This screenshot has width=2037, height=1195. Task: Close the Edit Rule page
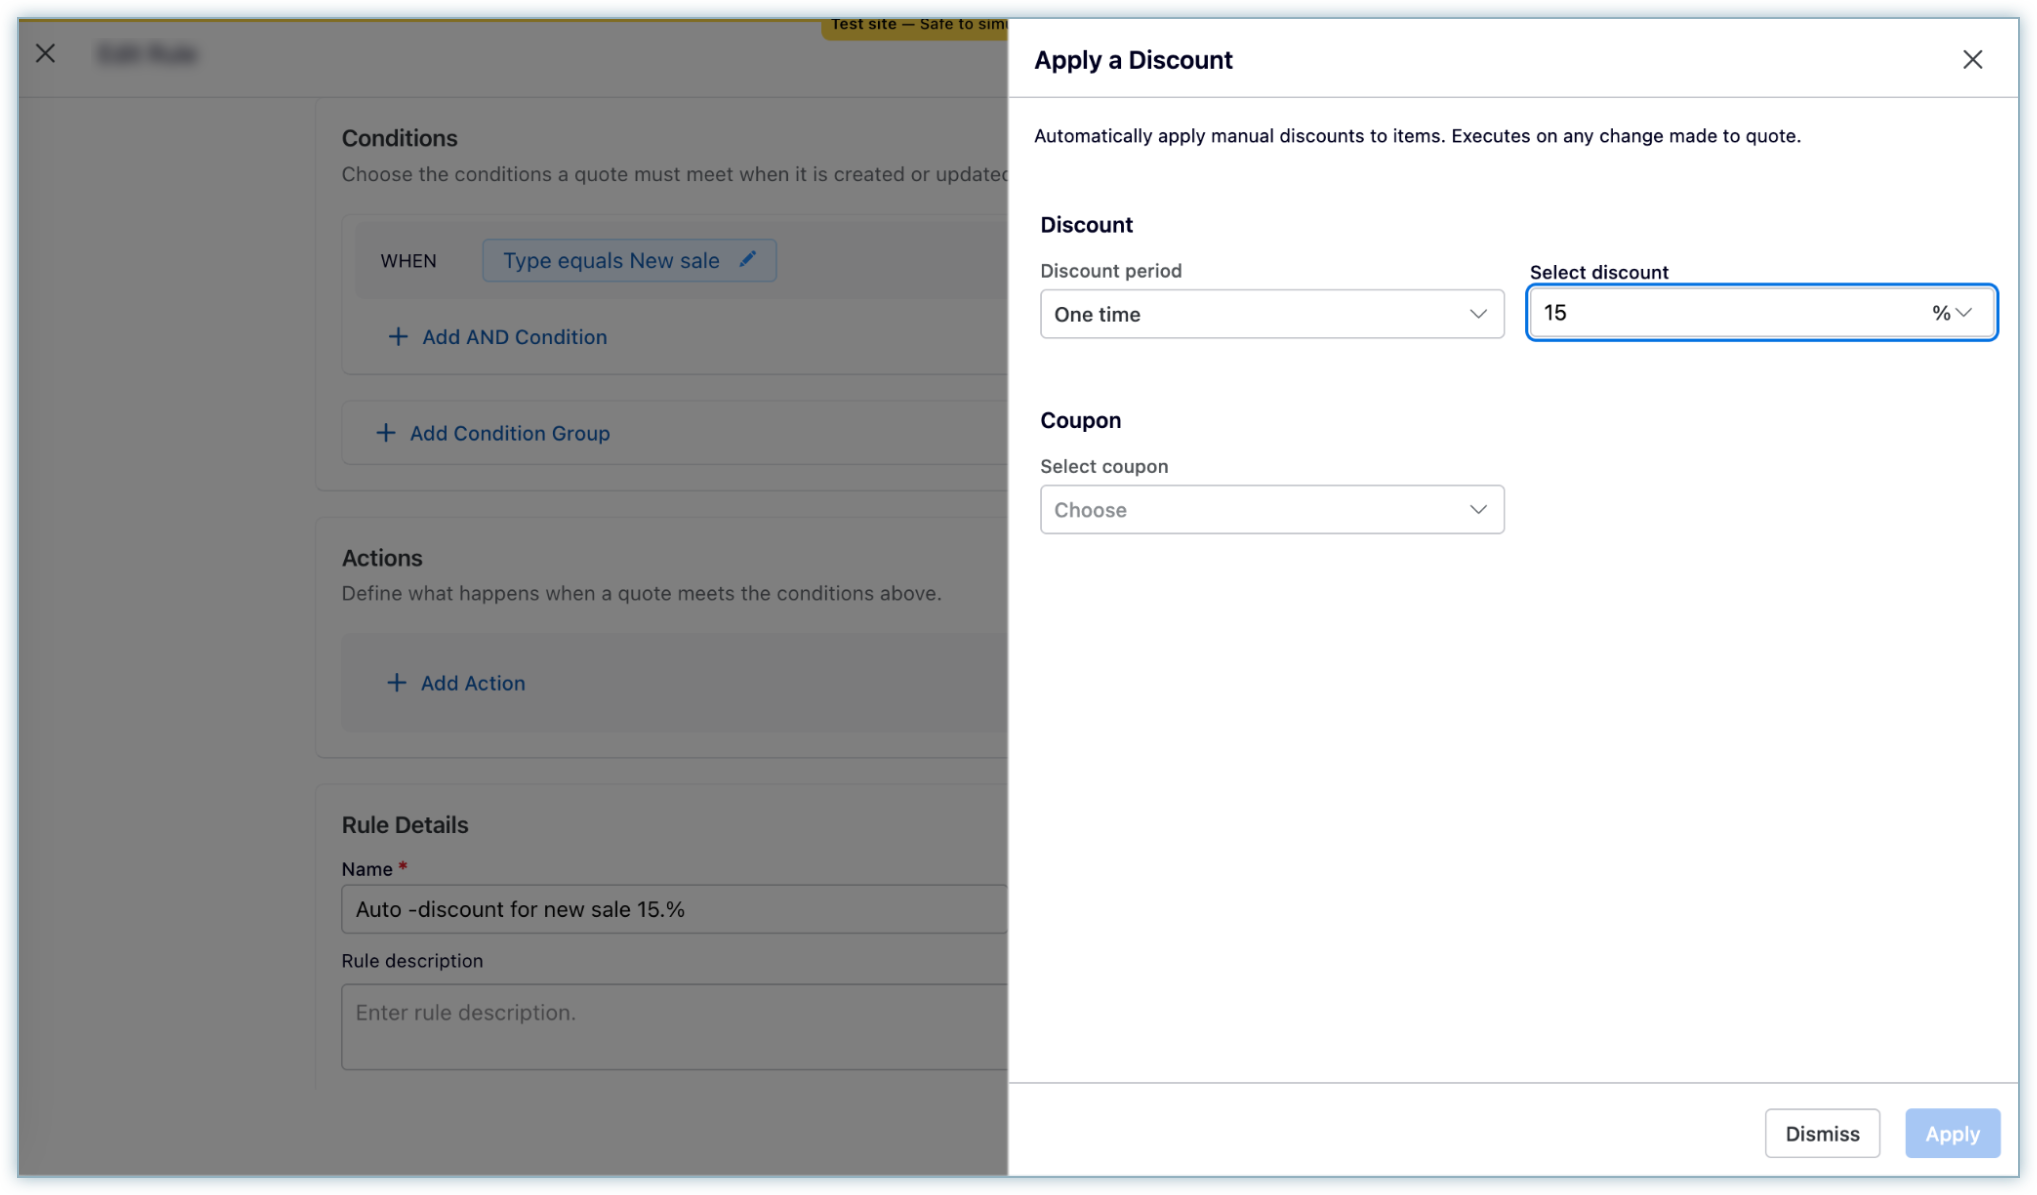(45, 54)
